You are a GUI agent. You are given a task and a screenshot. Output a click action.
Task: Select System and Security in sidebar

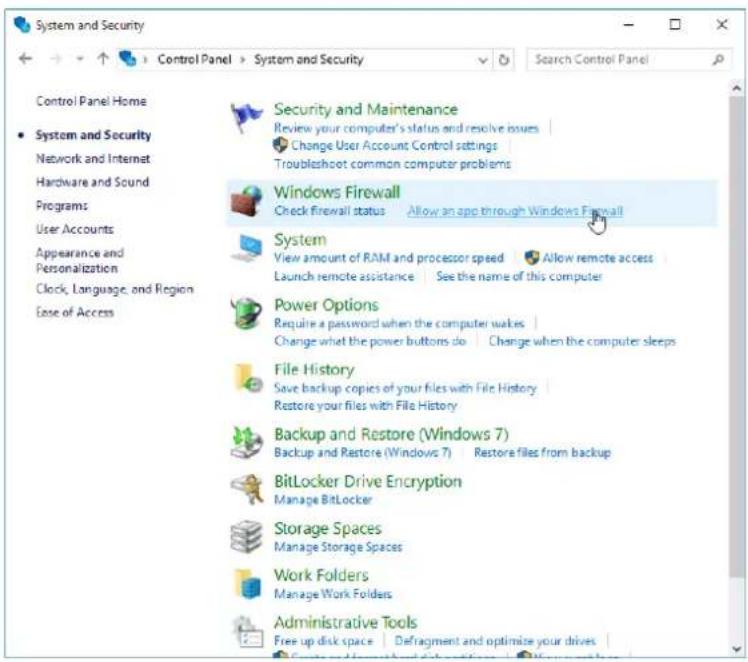pyautogui.click(x=93, y=135)
